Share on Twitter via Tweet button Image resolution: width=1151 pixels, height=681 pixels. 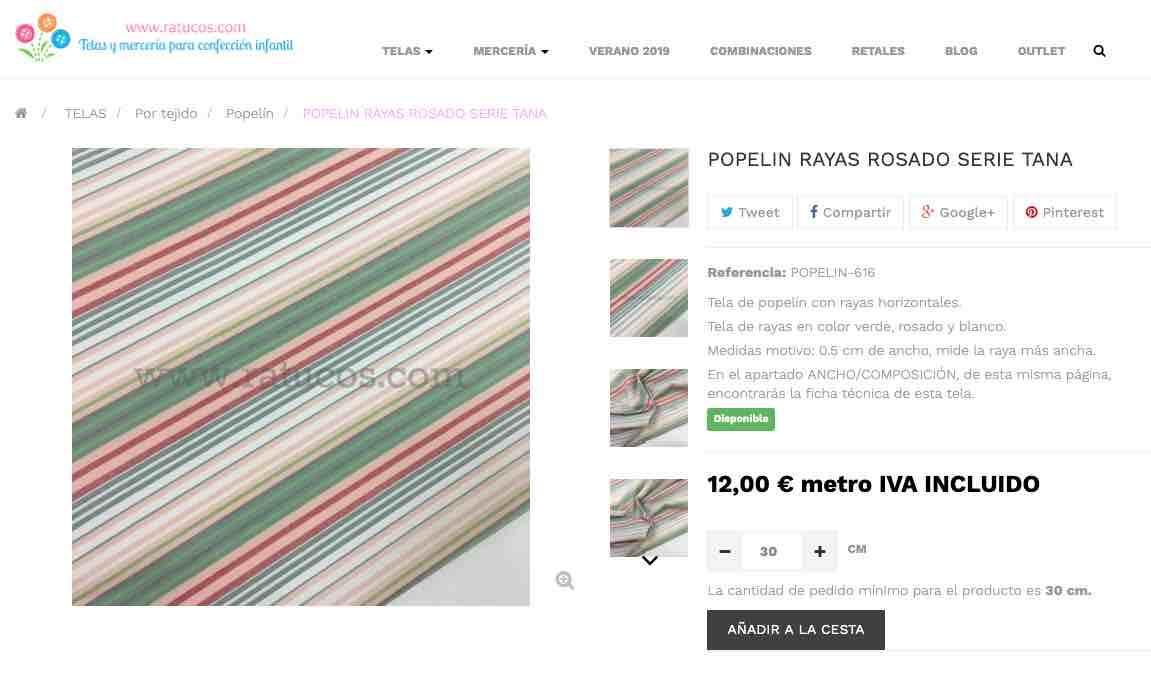click(x=749, y=212)
